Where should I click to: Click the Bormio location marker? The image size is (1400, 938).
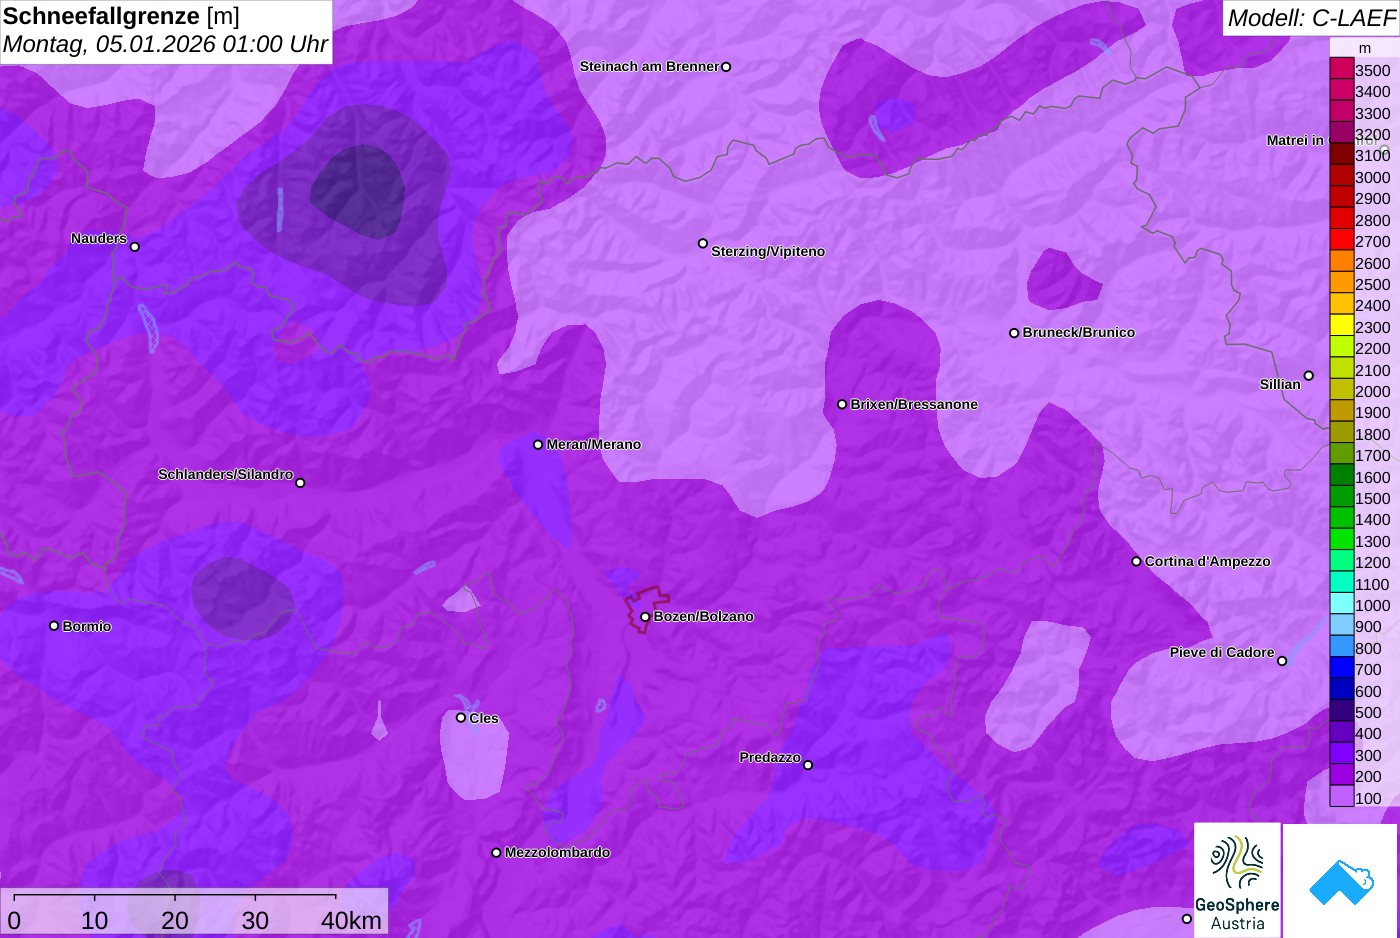click(x=54, y=626)
